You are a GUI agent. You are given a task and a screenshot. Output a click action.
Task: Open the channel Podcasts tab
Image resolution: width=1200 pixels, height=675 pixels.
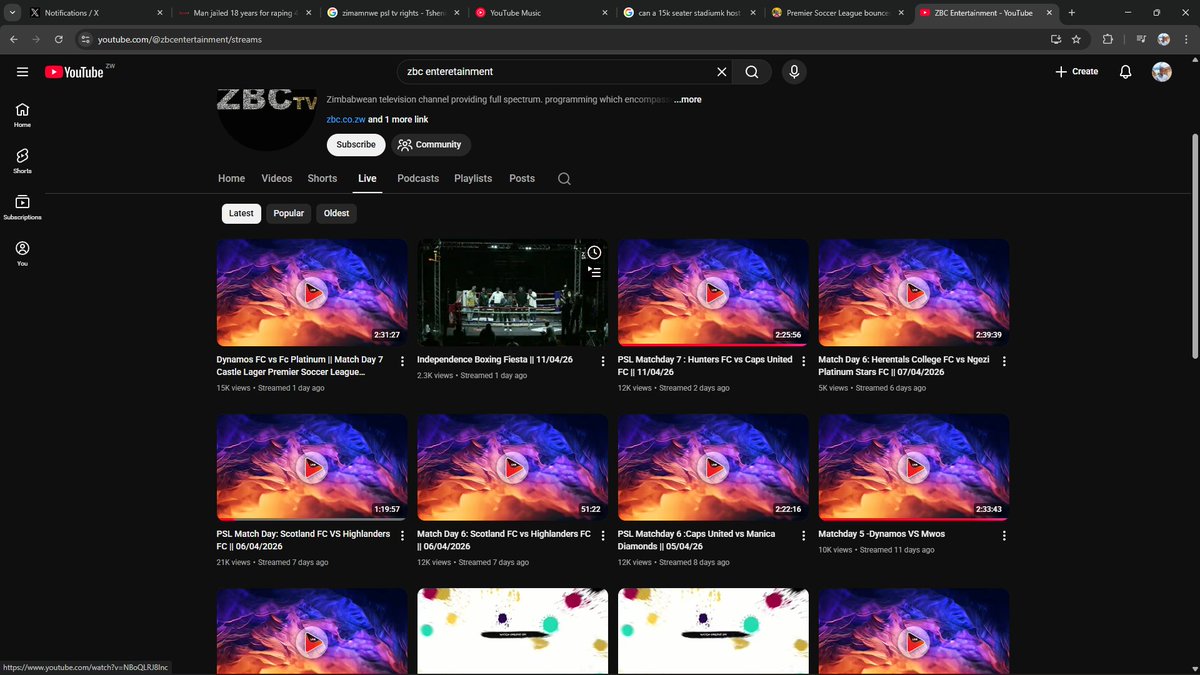(x=418, y=178)
